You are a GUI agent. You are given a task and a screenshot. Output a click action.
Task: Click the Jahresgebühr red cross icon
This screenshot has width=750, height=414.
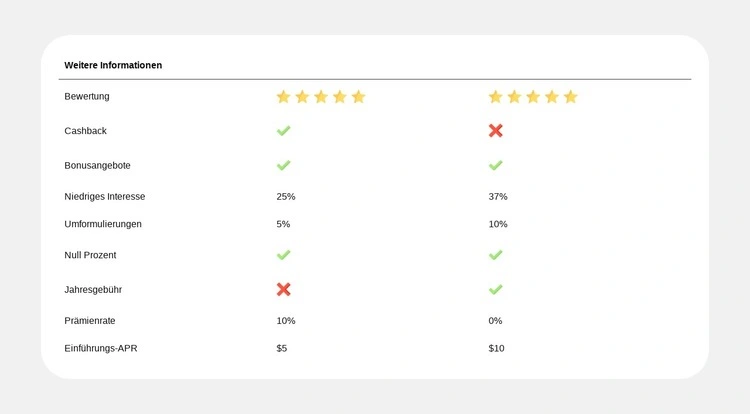click(x=284, y=289)
